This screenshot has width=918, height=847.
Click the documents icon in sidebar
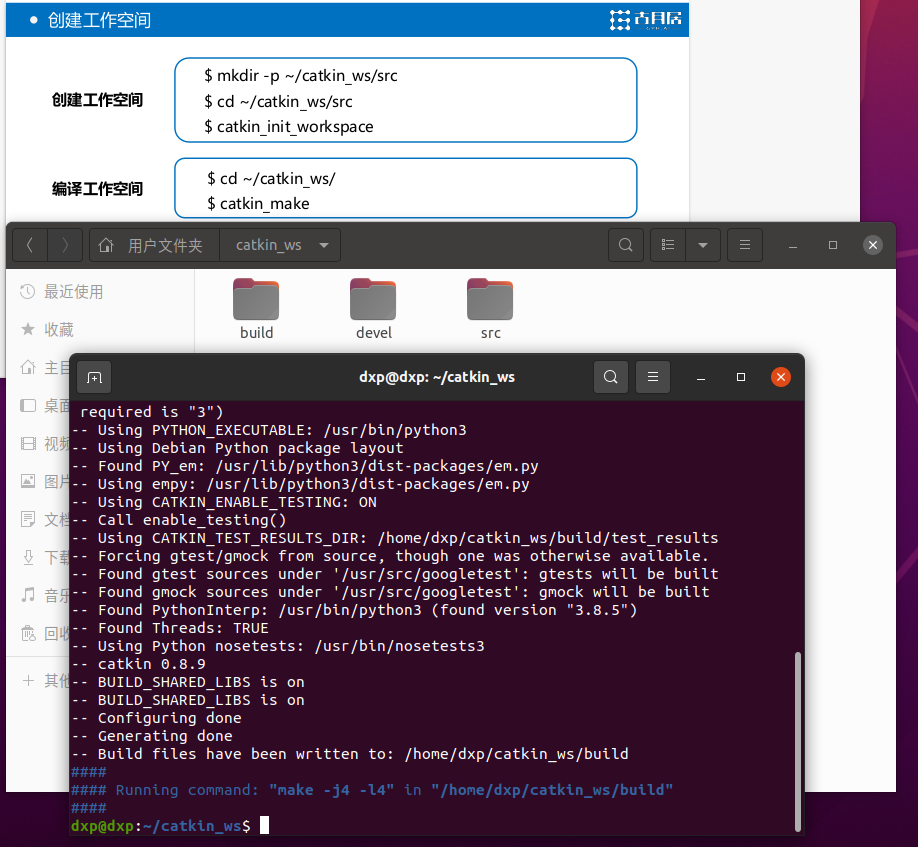pos(28,519)
